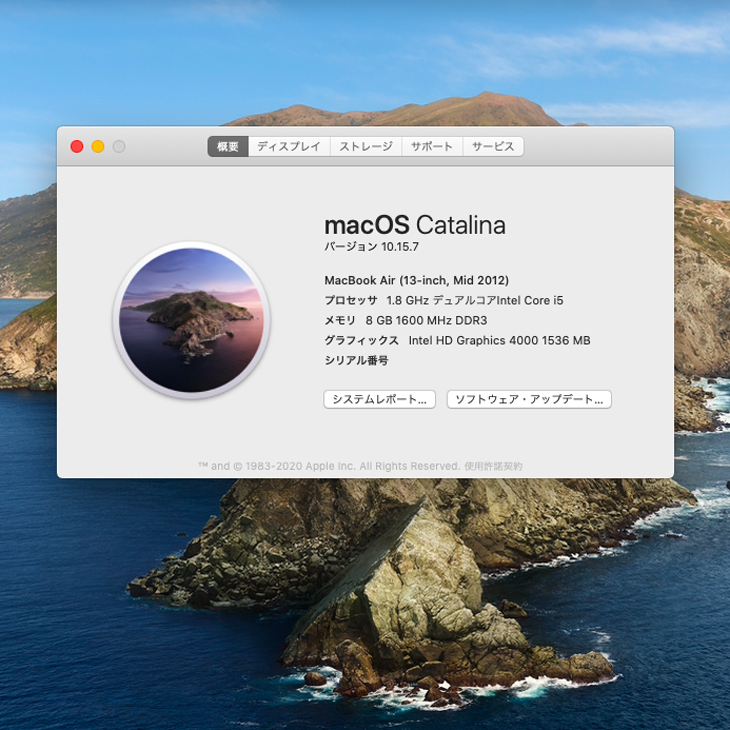Viewport: 730px width, 730px height.
Task: Open the サービス tab
Action: coord(493,147)
